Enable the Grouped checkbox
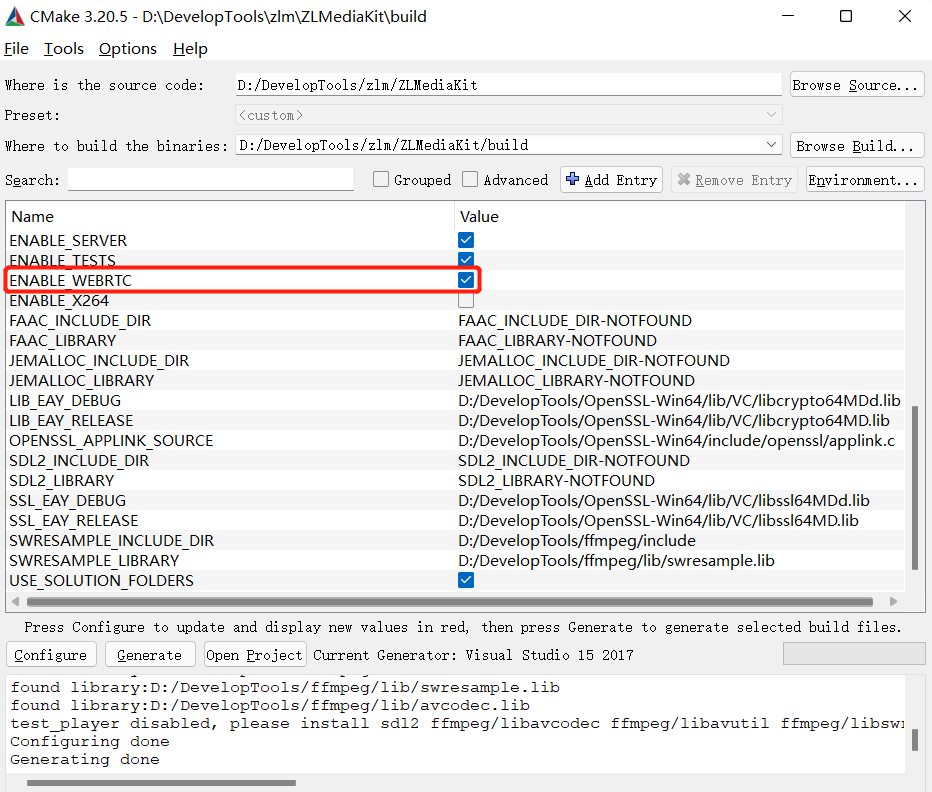 [x=381, y=179]
